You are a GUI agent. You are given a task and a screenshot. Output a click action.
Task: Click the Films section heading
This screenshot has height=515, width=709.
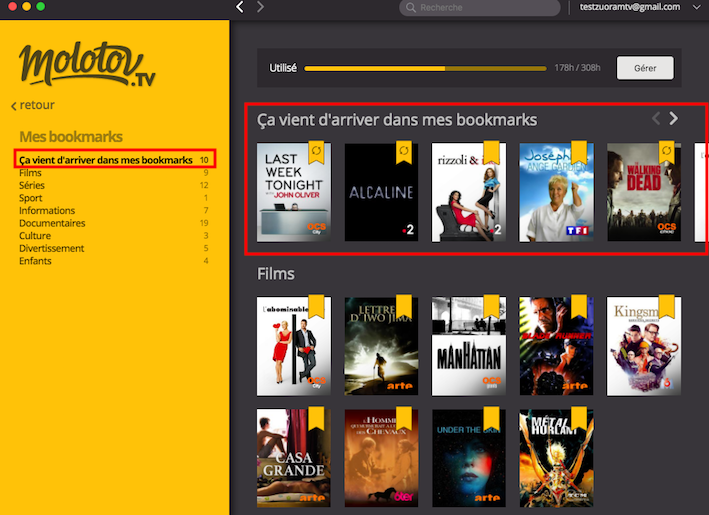(x=276, y=274)
